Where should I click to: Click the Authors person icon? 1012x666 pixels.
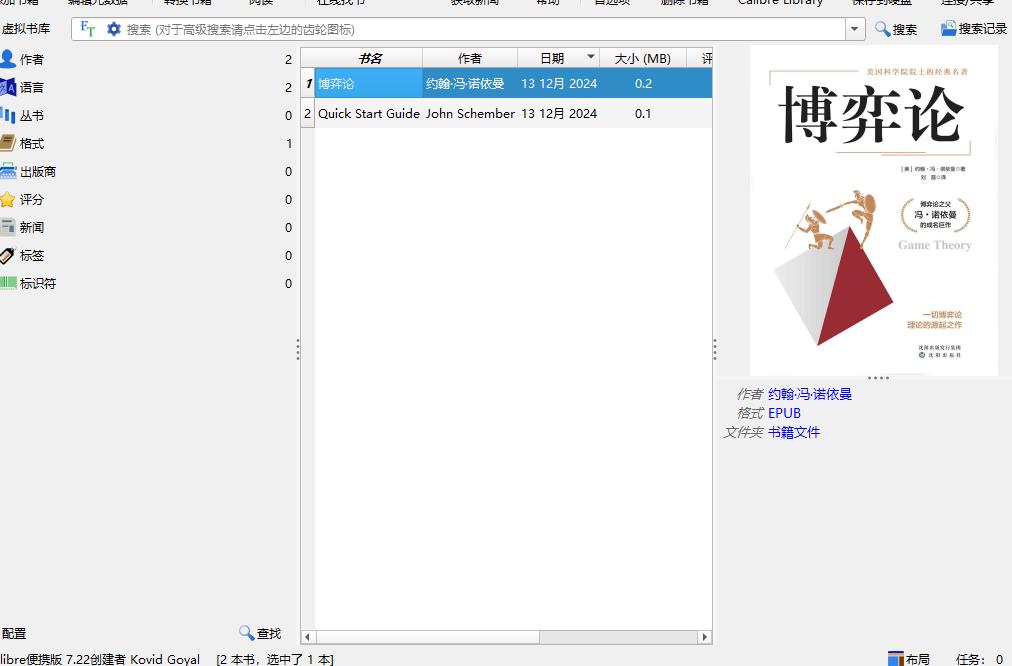tap(8, 59)
